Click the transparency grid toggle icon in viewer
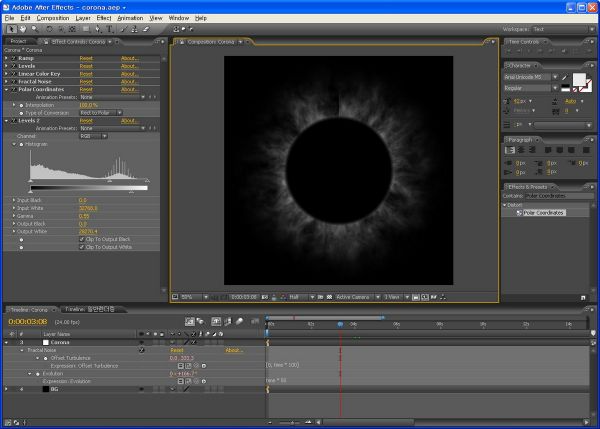This screenshot has width=600, height=429. tap(329, 297)
